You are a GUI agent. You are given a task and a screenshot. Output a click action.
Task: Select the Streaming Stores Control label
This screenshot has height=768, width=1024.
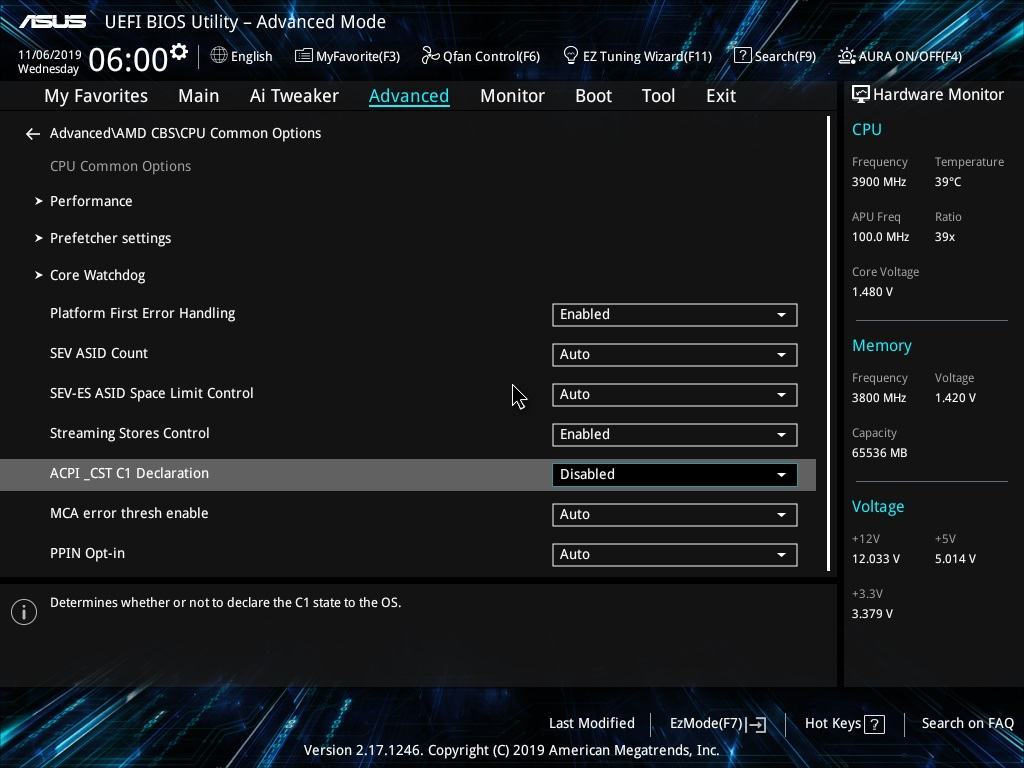tap(129, 433)
